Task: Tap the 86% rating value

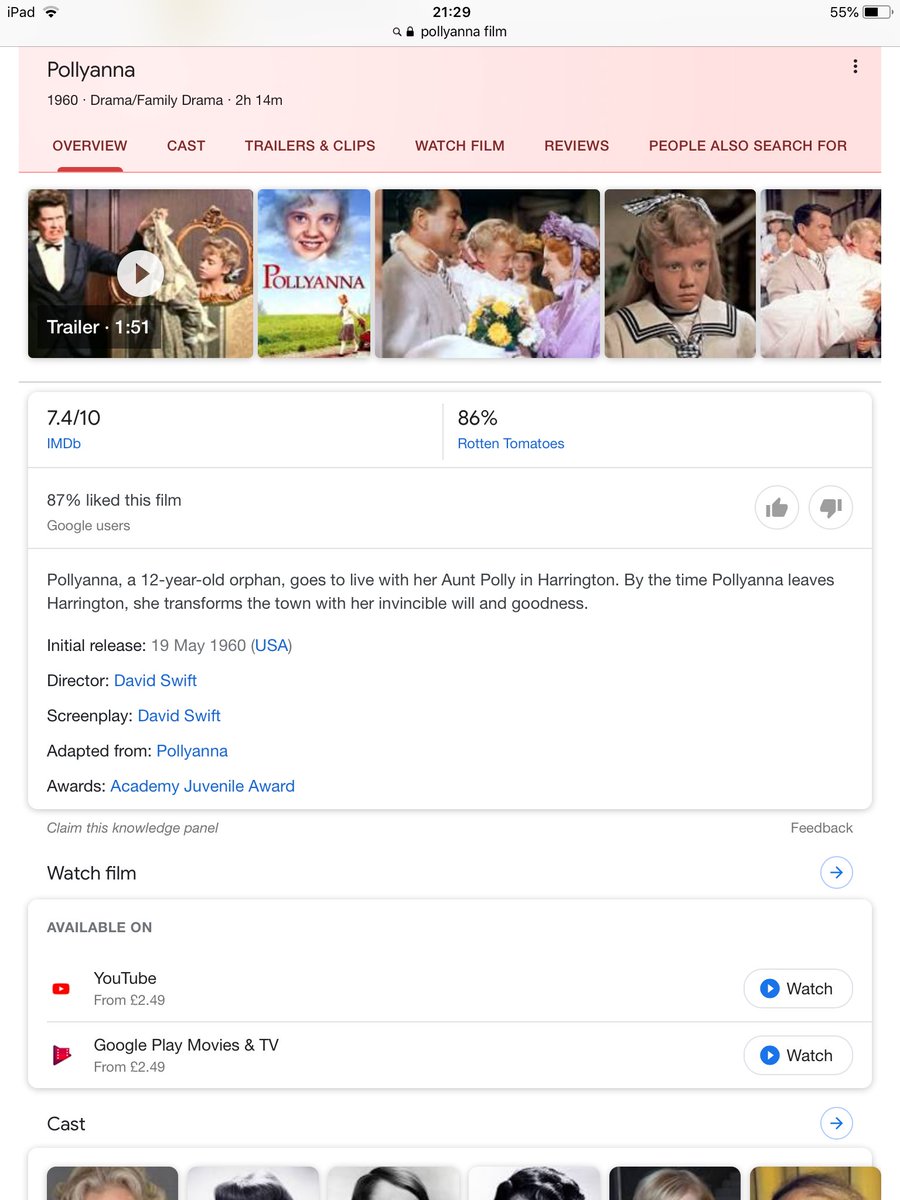Action: tap(477, 418)
